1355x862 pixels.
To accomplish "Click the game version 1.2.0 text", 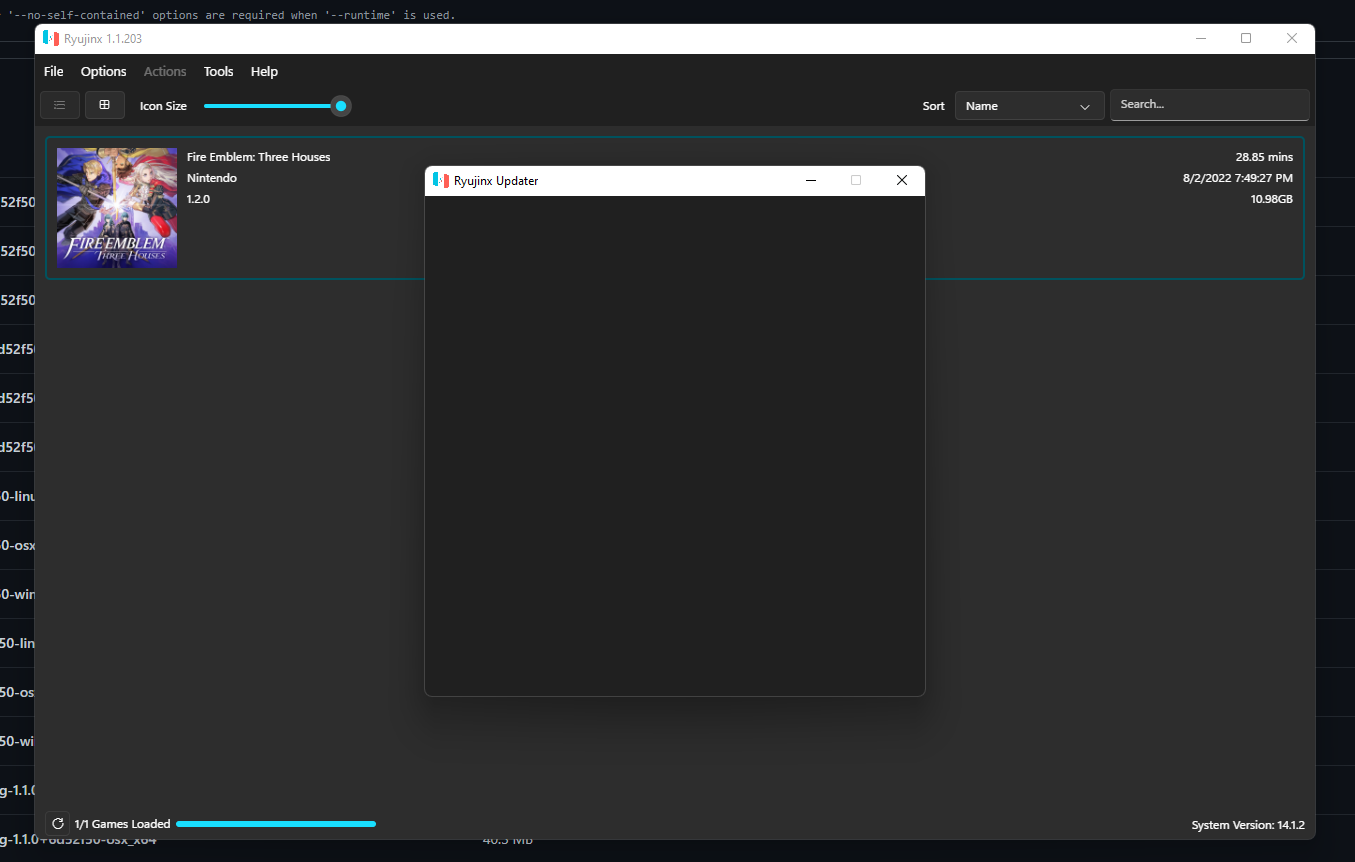I will coord(198,199).
